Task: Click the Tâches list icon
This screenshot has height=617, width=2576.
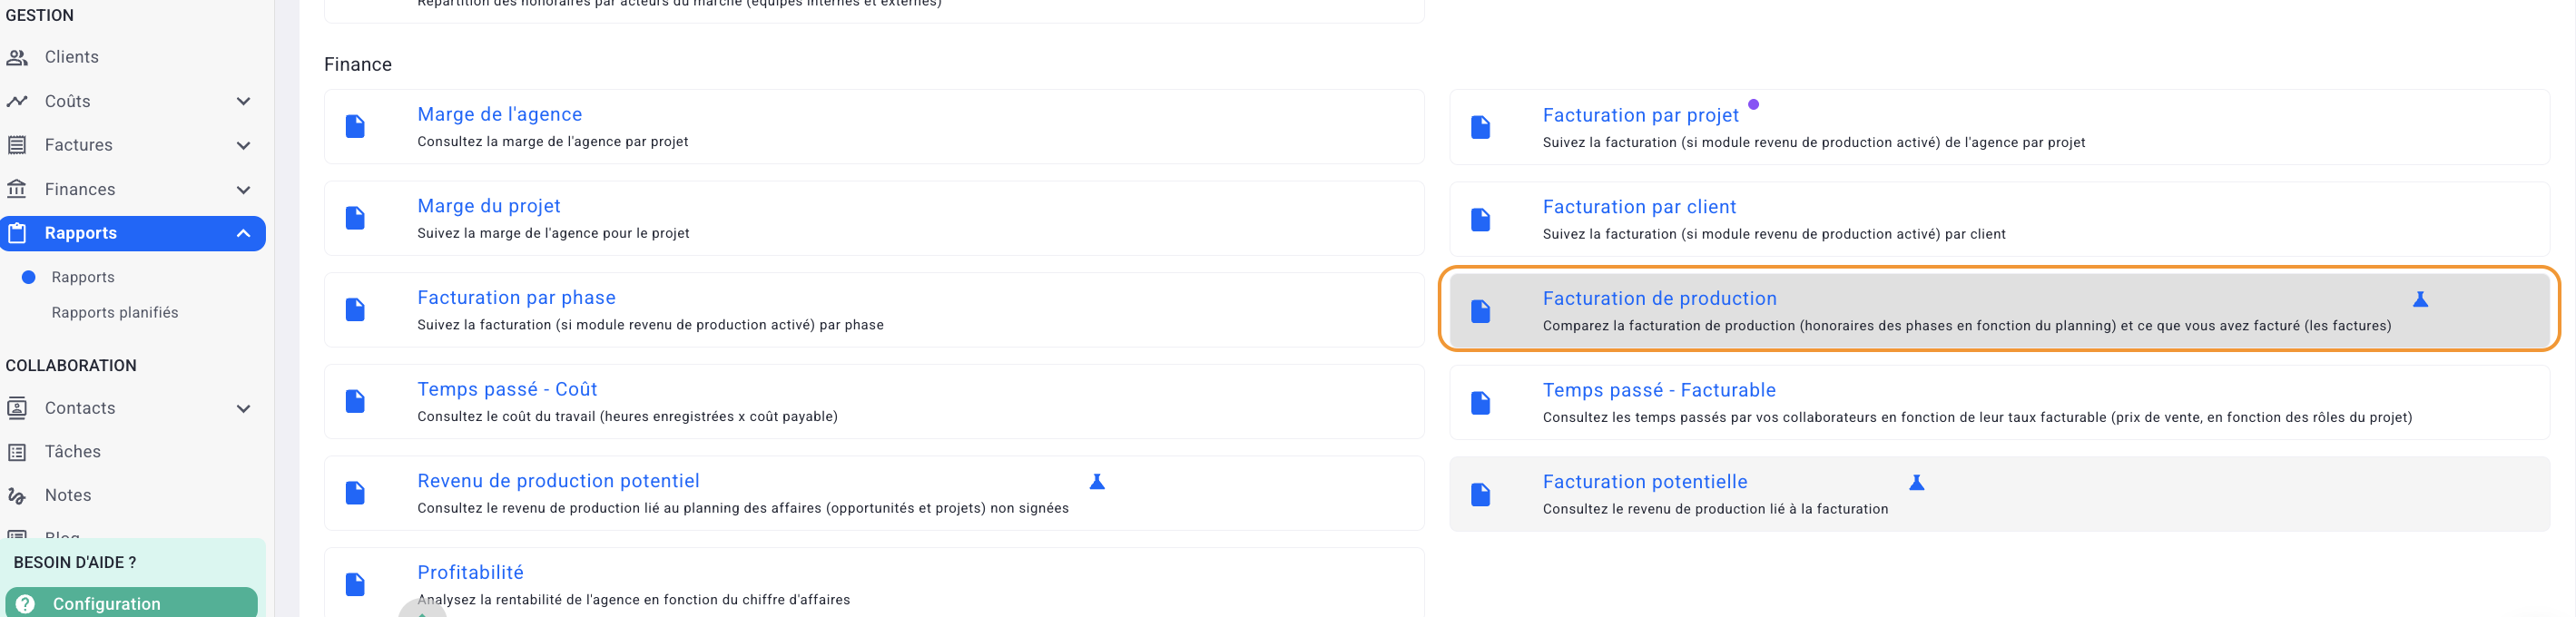Action: click(x=17, y=452)
